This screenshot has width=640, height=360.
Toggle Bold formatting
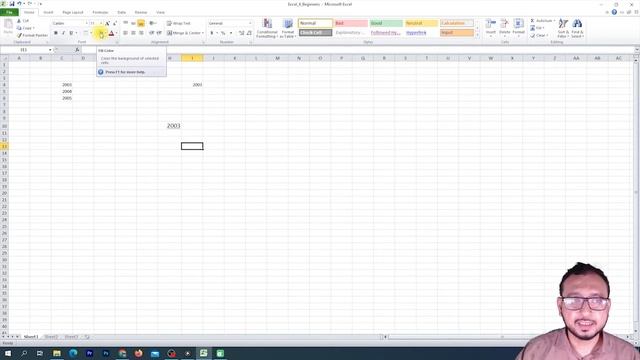(56, 33)
